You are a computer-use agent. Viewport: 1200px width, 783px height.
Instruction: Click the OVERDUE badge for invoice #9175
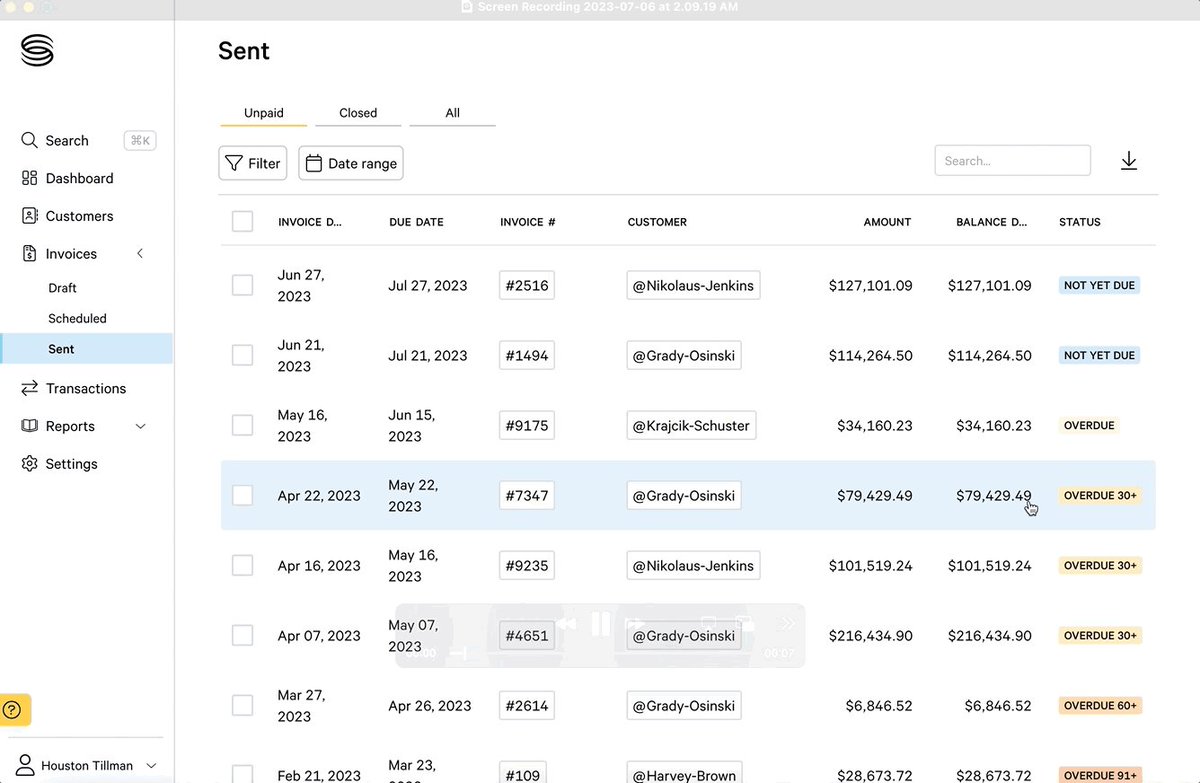point(1089,425)
